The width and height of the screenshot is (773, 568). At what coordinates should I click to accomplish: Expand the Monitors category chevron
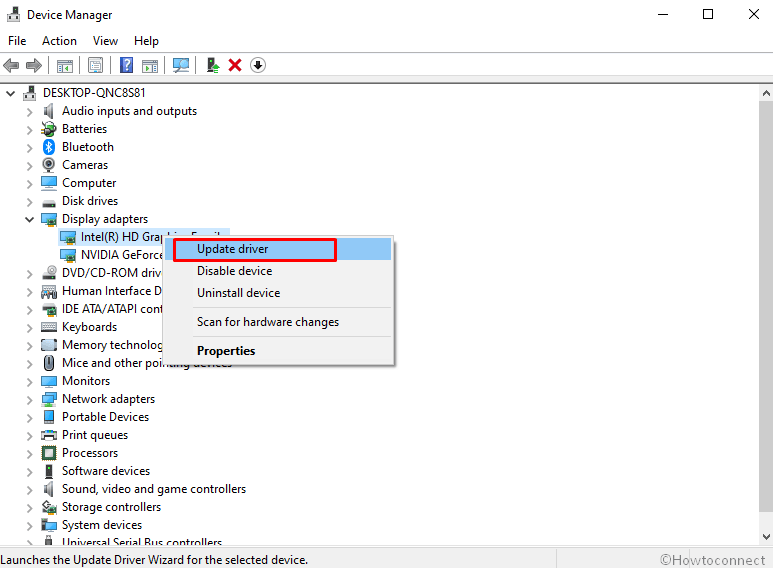[30, 382]
